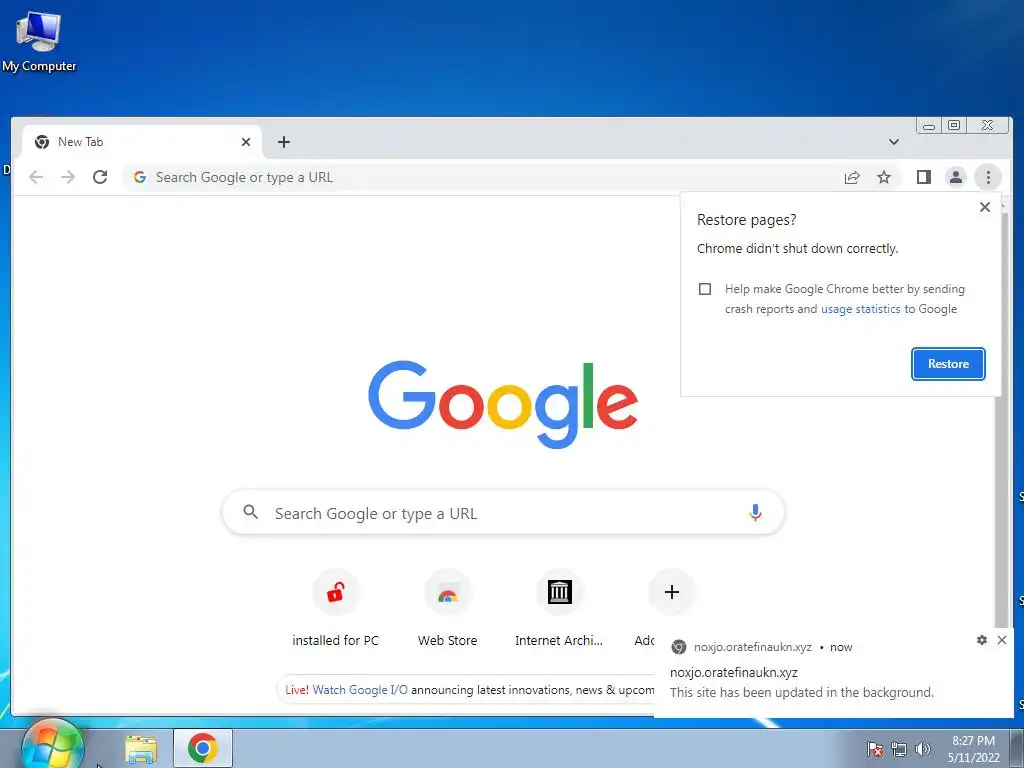Open the installed for PC shortcut
Viewport: 1024px width, 768px height.
pos(336,608)
